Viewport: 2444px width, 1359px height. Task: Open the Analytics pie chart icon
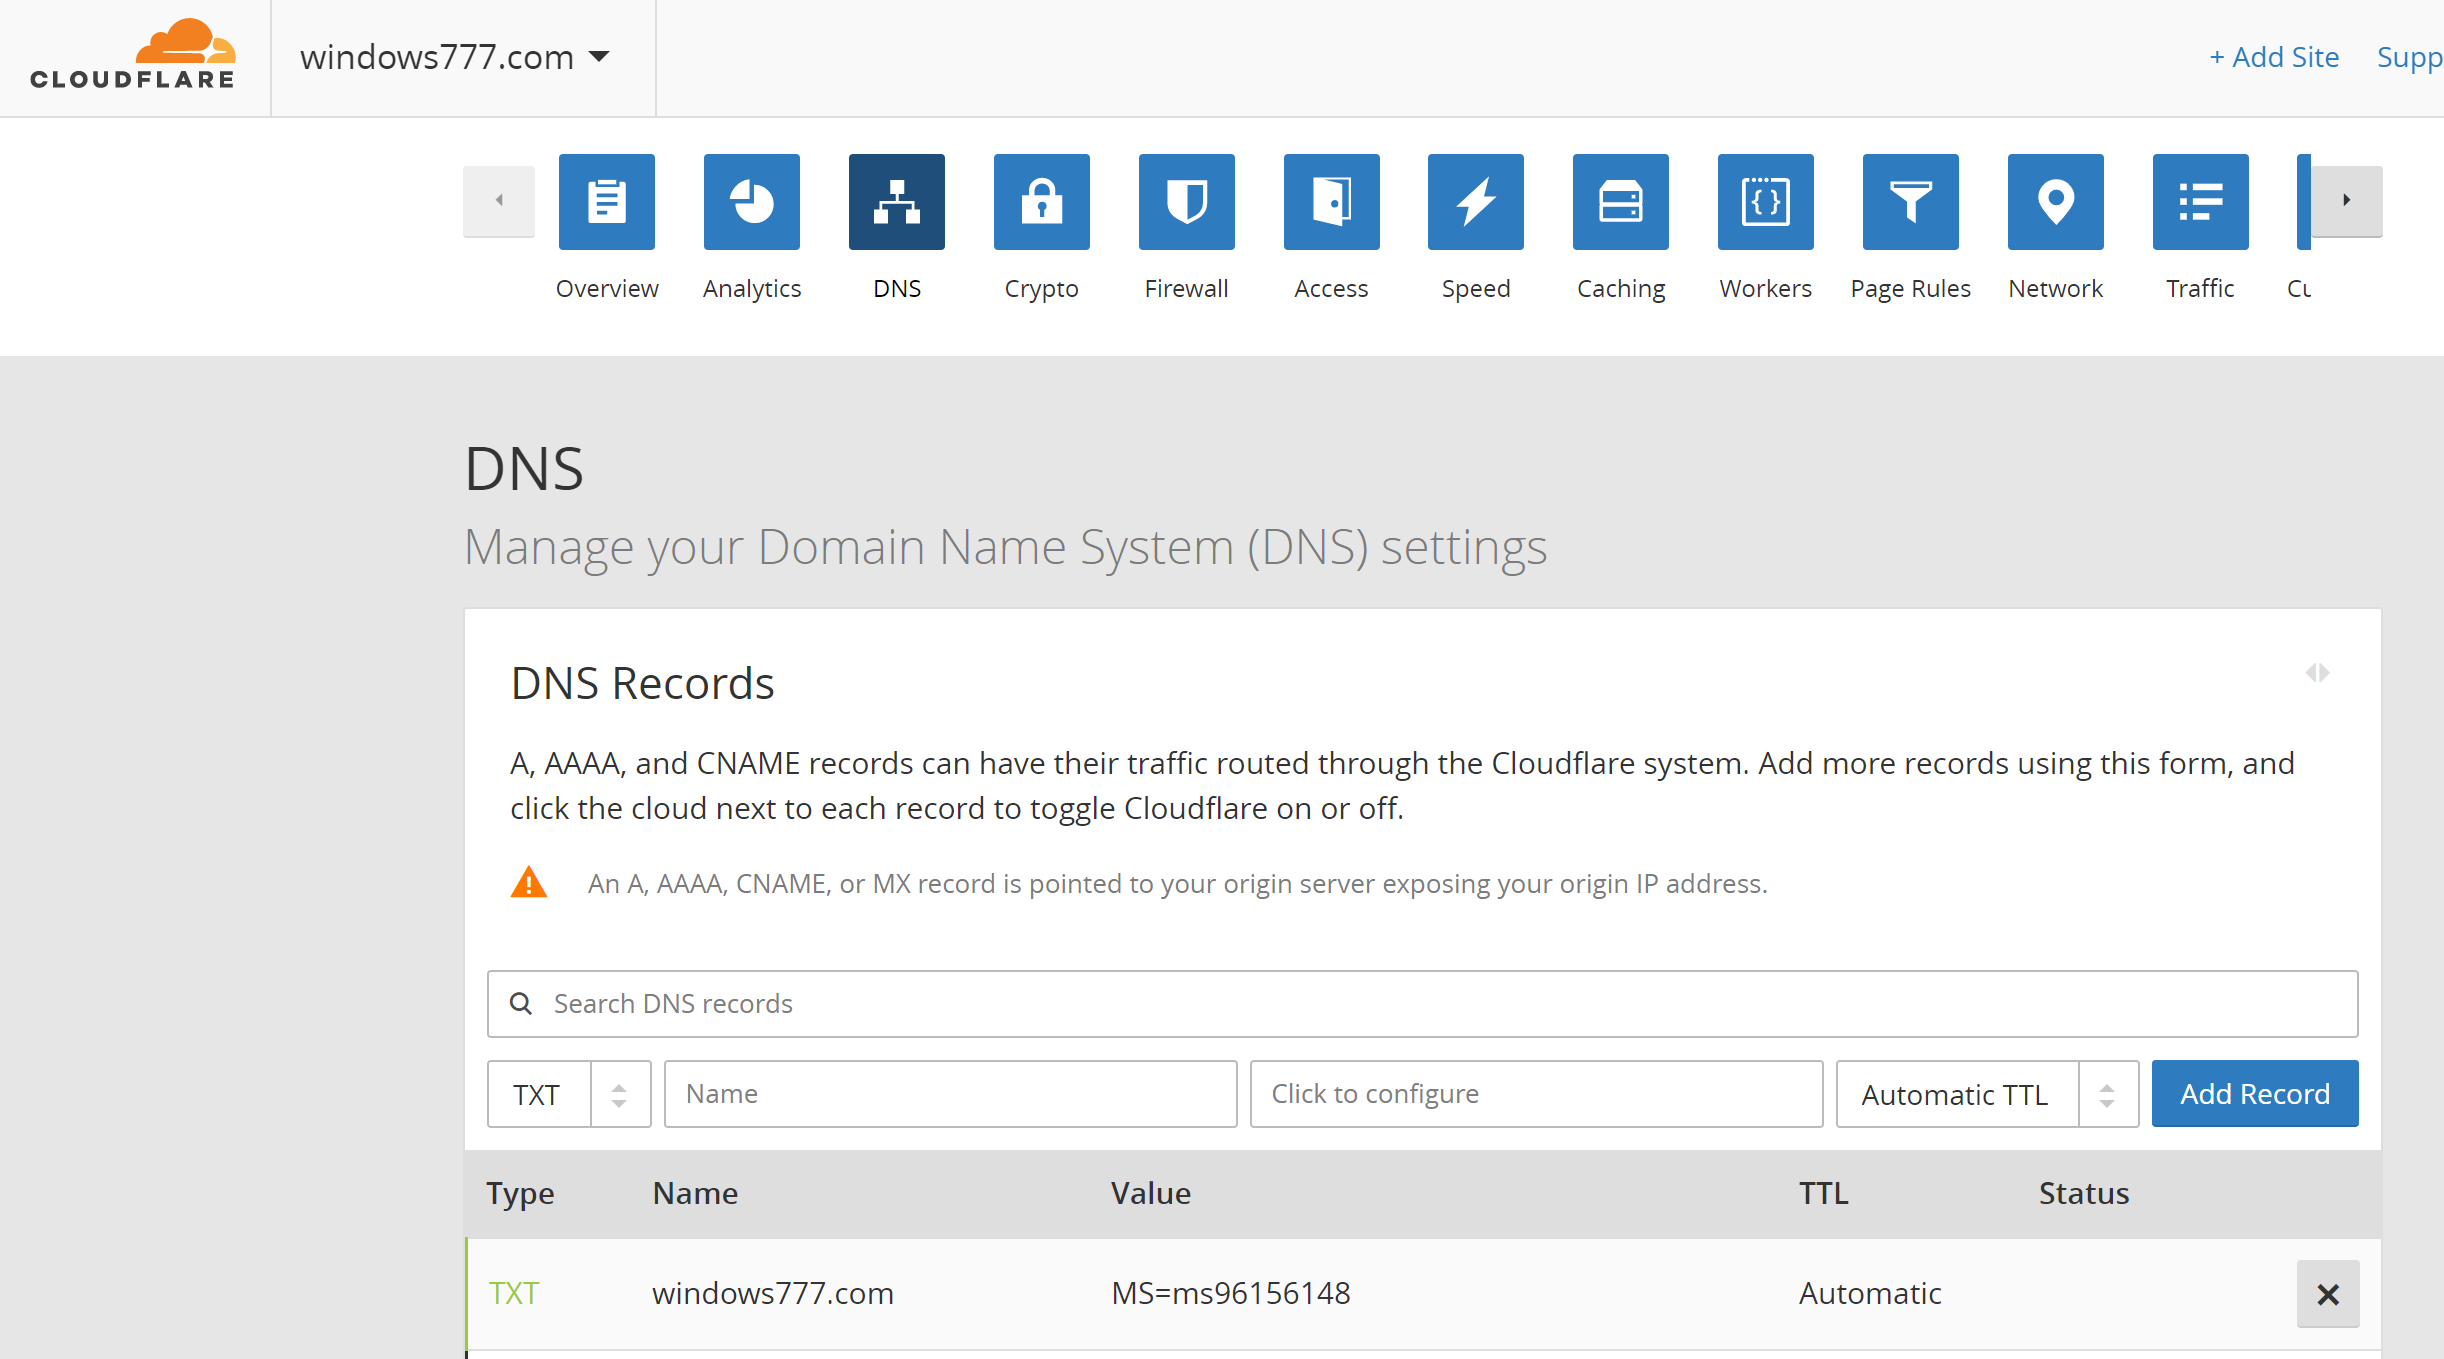click(751, 202)
